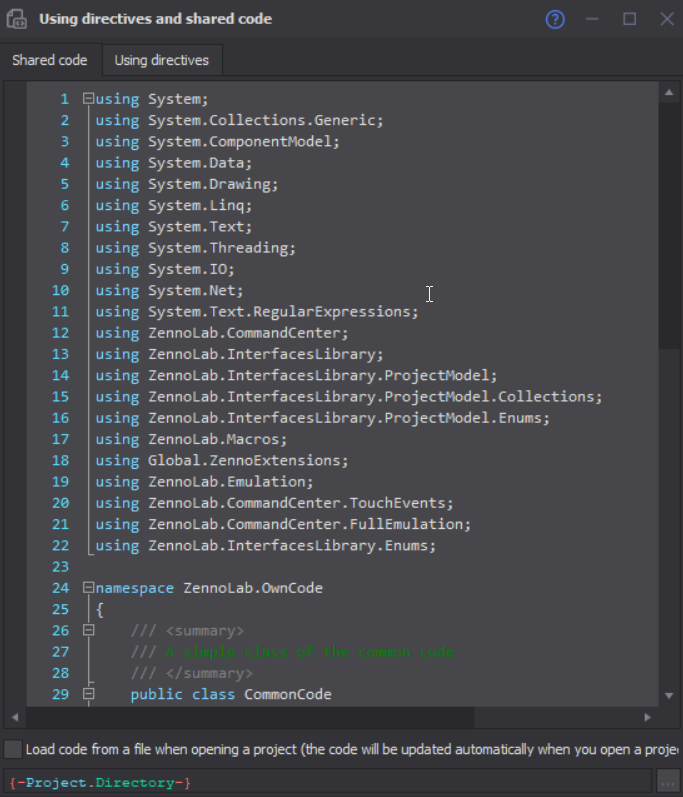Click line 17 using ZennoLab.Macros
The image size is (683, 797).
[192, 439]
